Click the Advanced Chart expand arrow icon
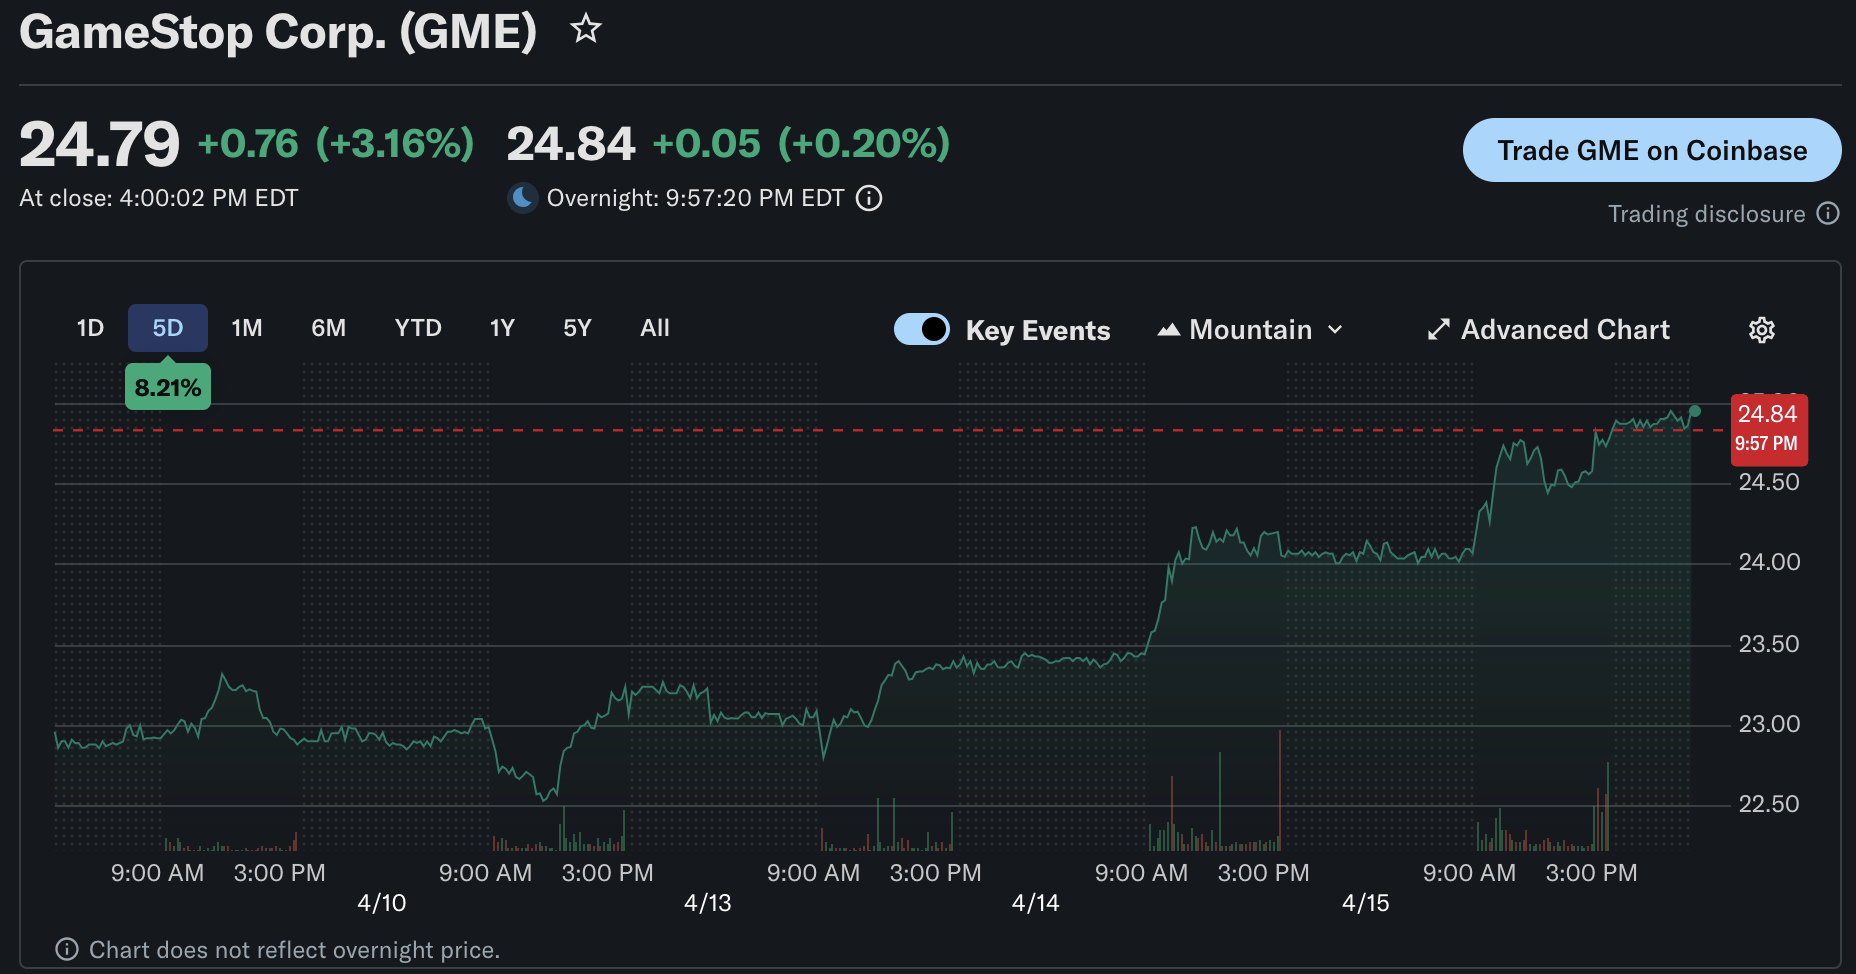 tap(1439, 330)
